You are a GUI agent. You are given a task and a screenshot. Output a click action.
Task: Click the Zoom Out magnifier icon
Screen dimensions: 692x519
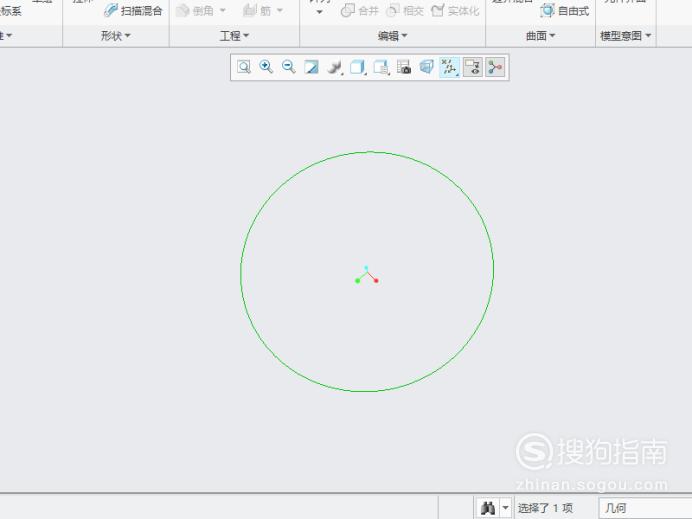tap(289, 67)
